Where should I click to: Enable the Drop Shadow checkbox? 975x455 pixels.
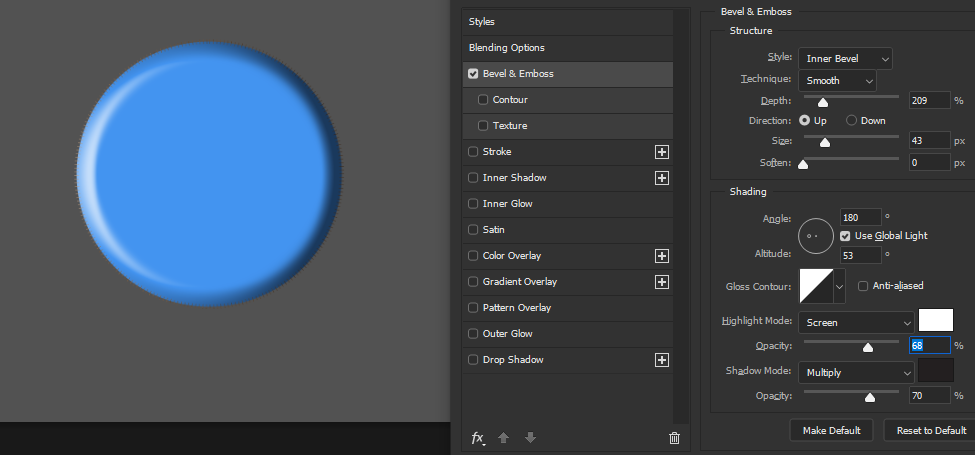click(473, 360)
